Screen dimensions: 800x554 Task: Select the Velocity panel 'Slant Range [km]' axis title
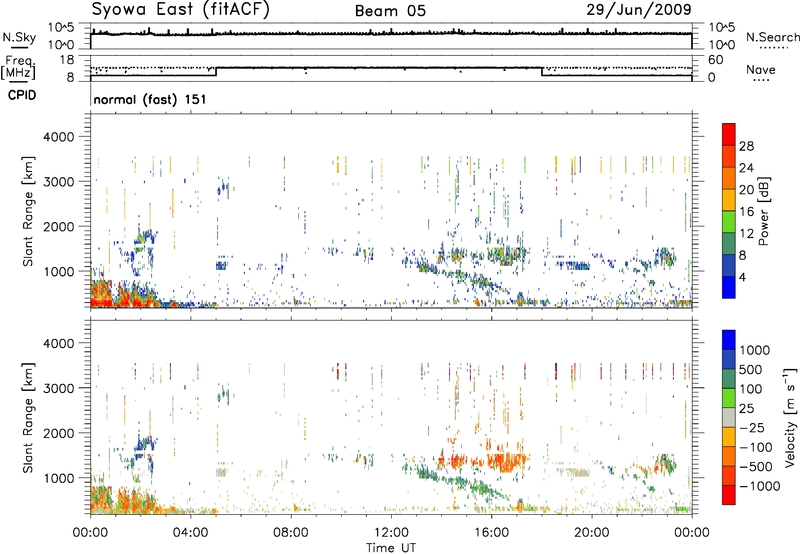[x=28, y=418]
